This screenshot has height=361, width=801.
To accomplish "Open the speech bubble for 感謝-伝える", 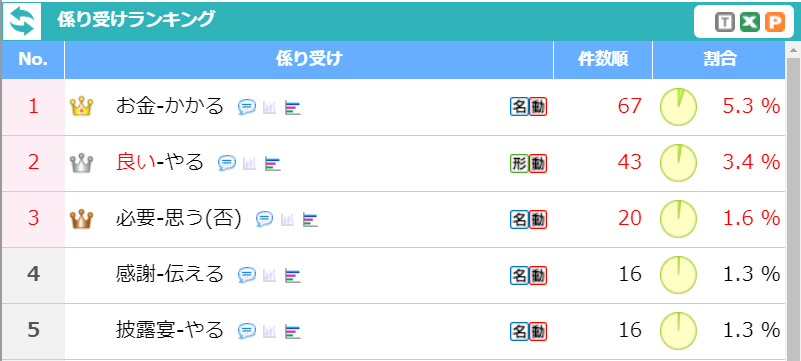I will click(247, 276).
